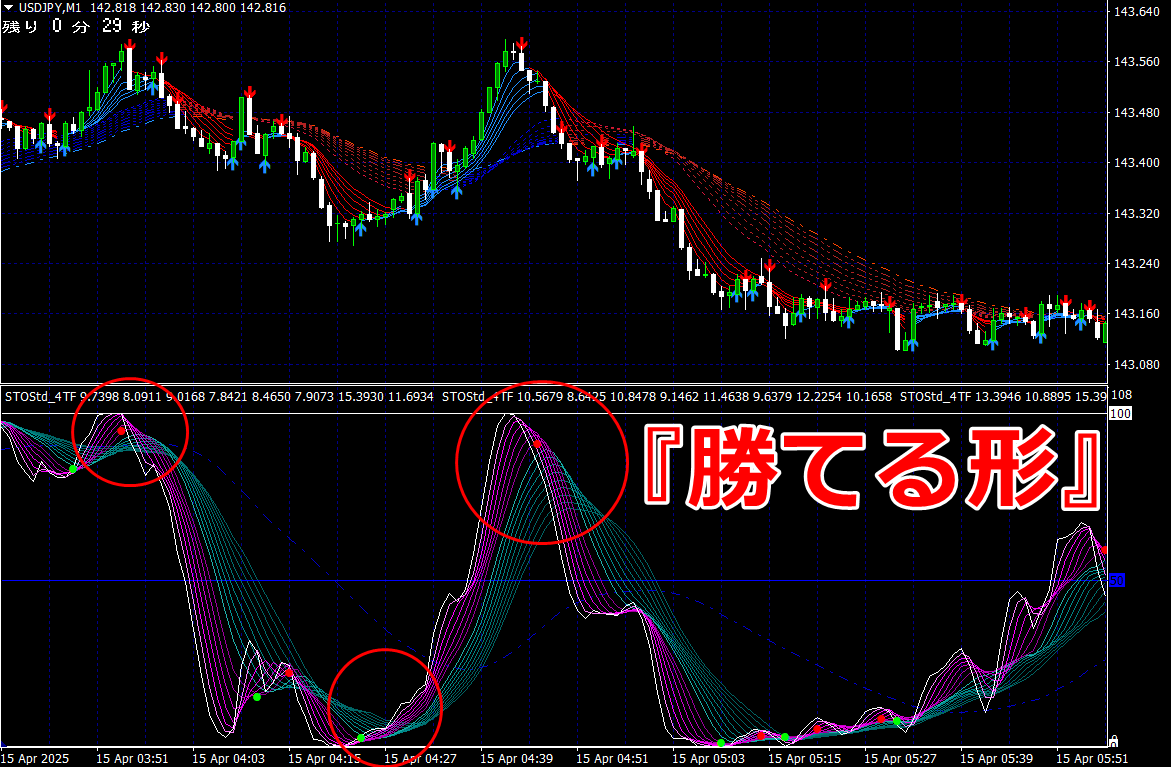Viewport: 1171px width, 767px height.
Task: Click the 15 Apr 05:15 time label
Action: [x=804, y=759]
